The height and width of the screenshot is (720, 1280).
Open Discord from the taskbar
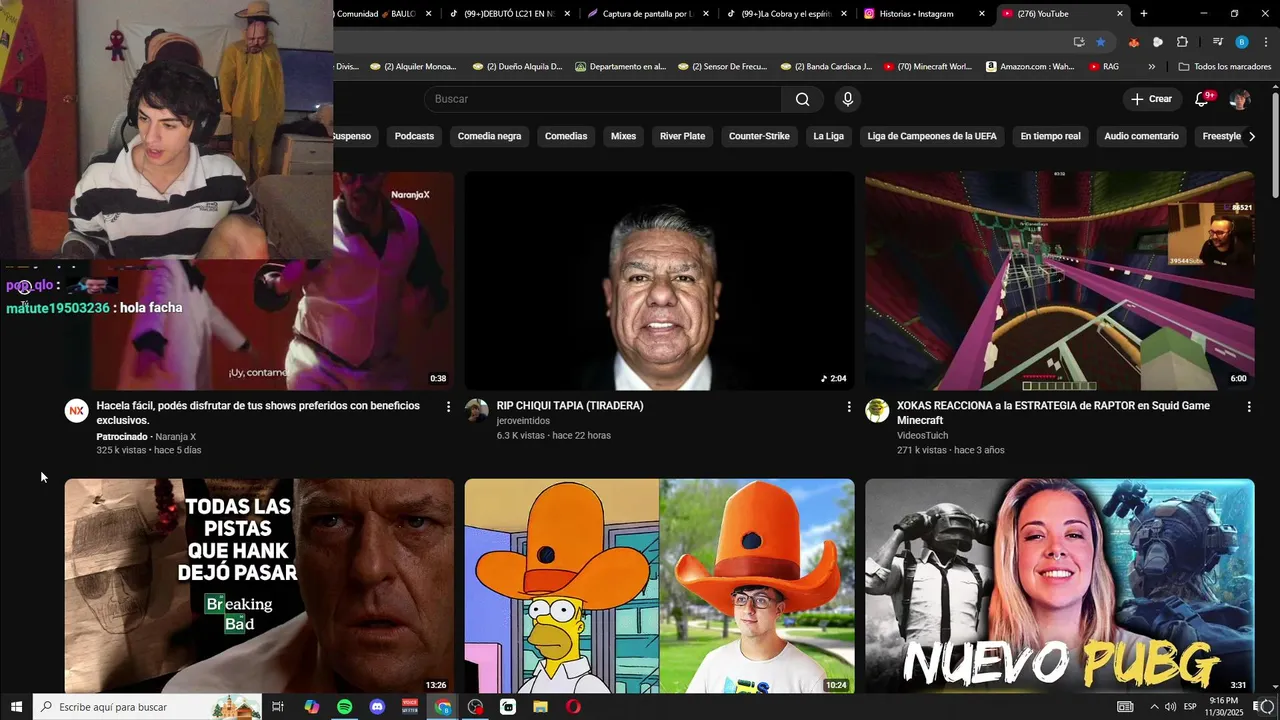point(377,707)
